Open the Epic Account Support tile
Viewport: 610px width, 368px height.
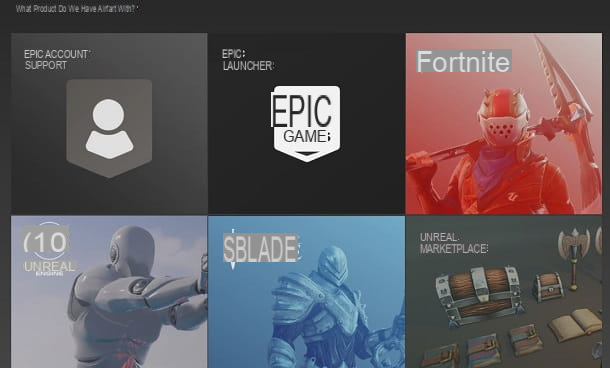pyautogui.click(x=109, y=124)
